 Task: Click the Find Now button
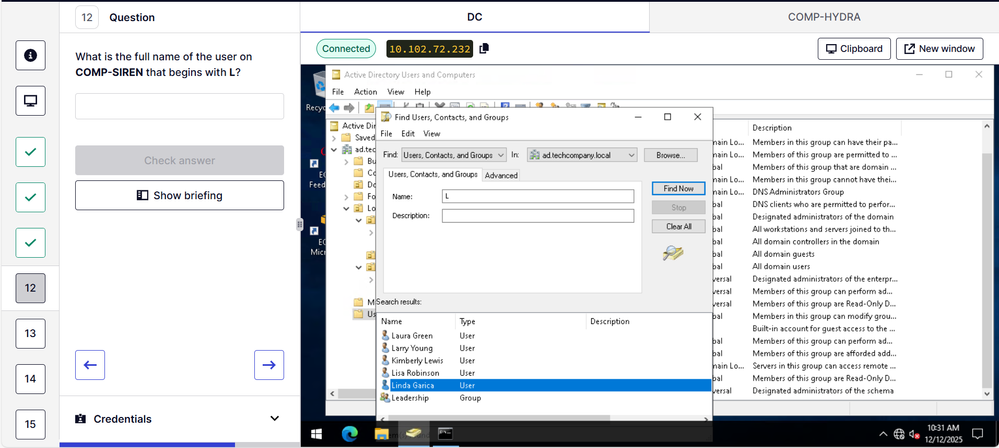(678, 188)
